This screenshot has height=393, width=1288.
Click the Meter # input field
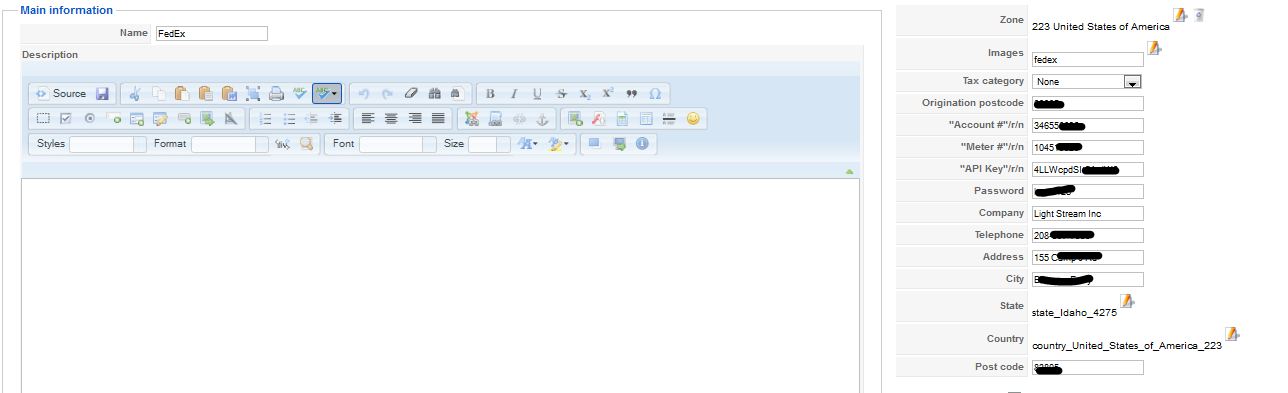pyautogui.click(x=1088, y=147)
